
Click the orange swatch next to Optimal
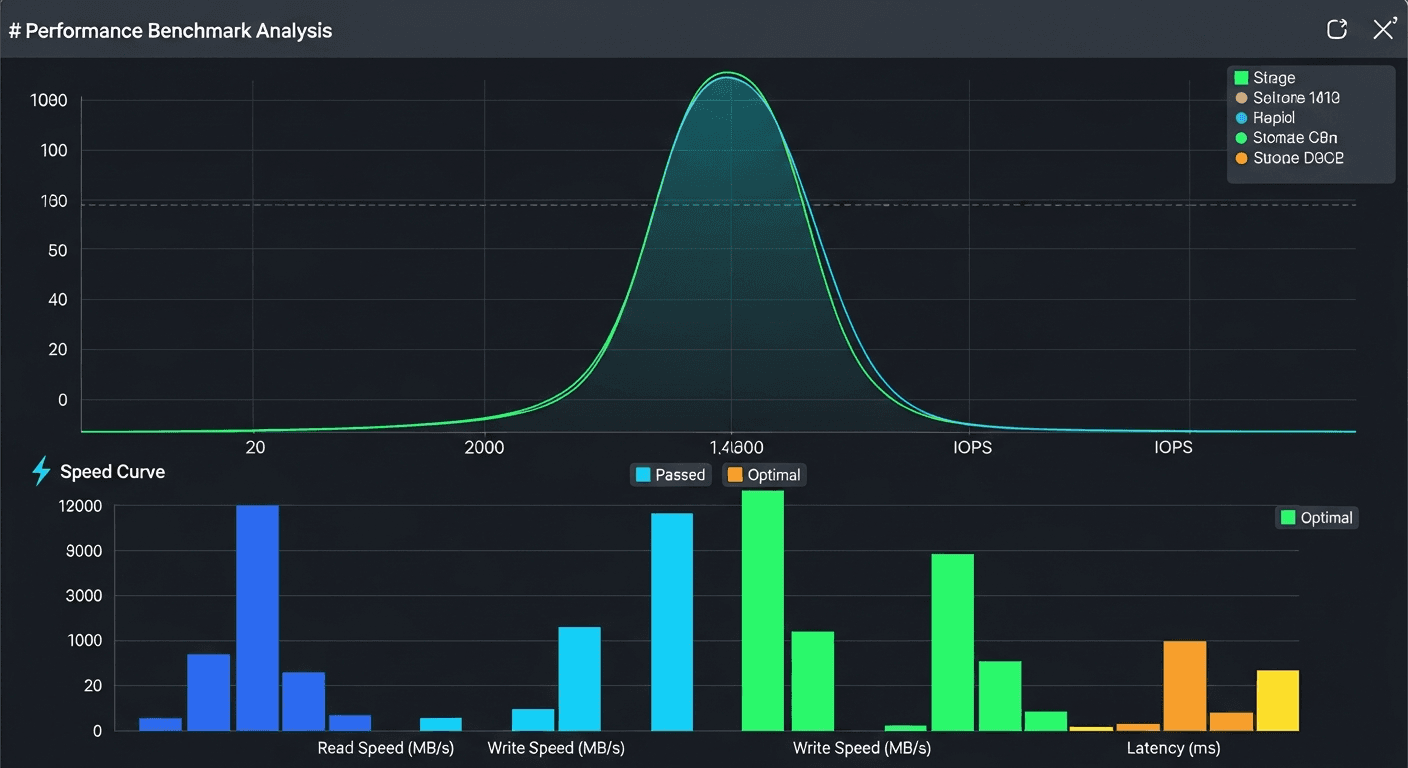[x=736, y=474]
